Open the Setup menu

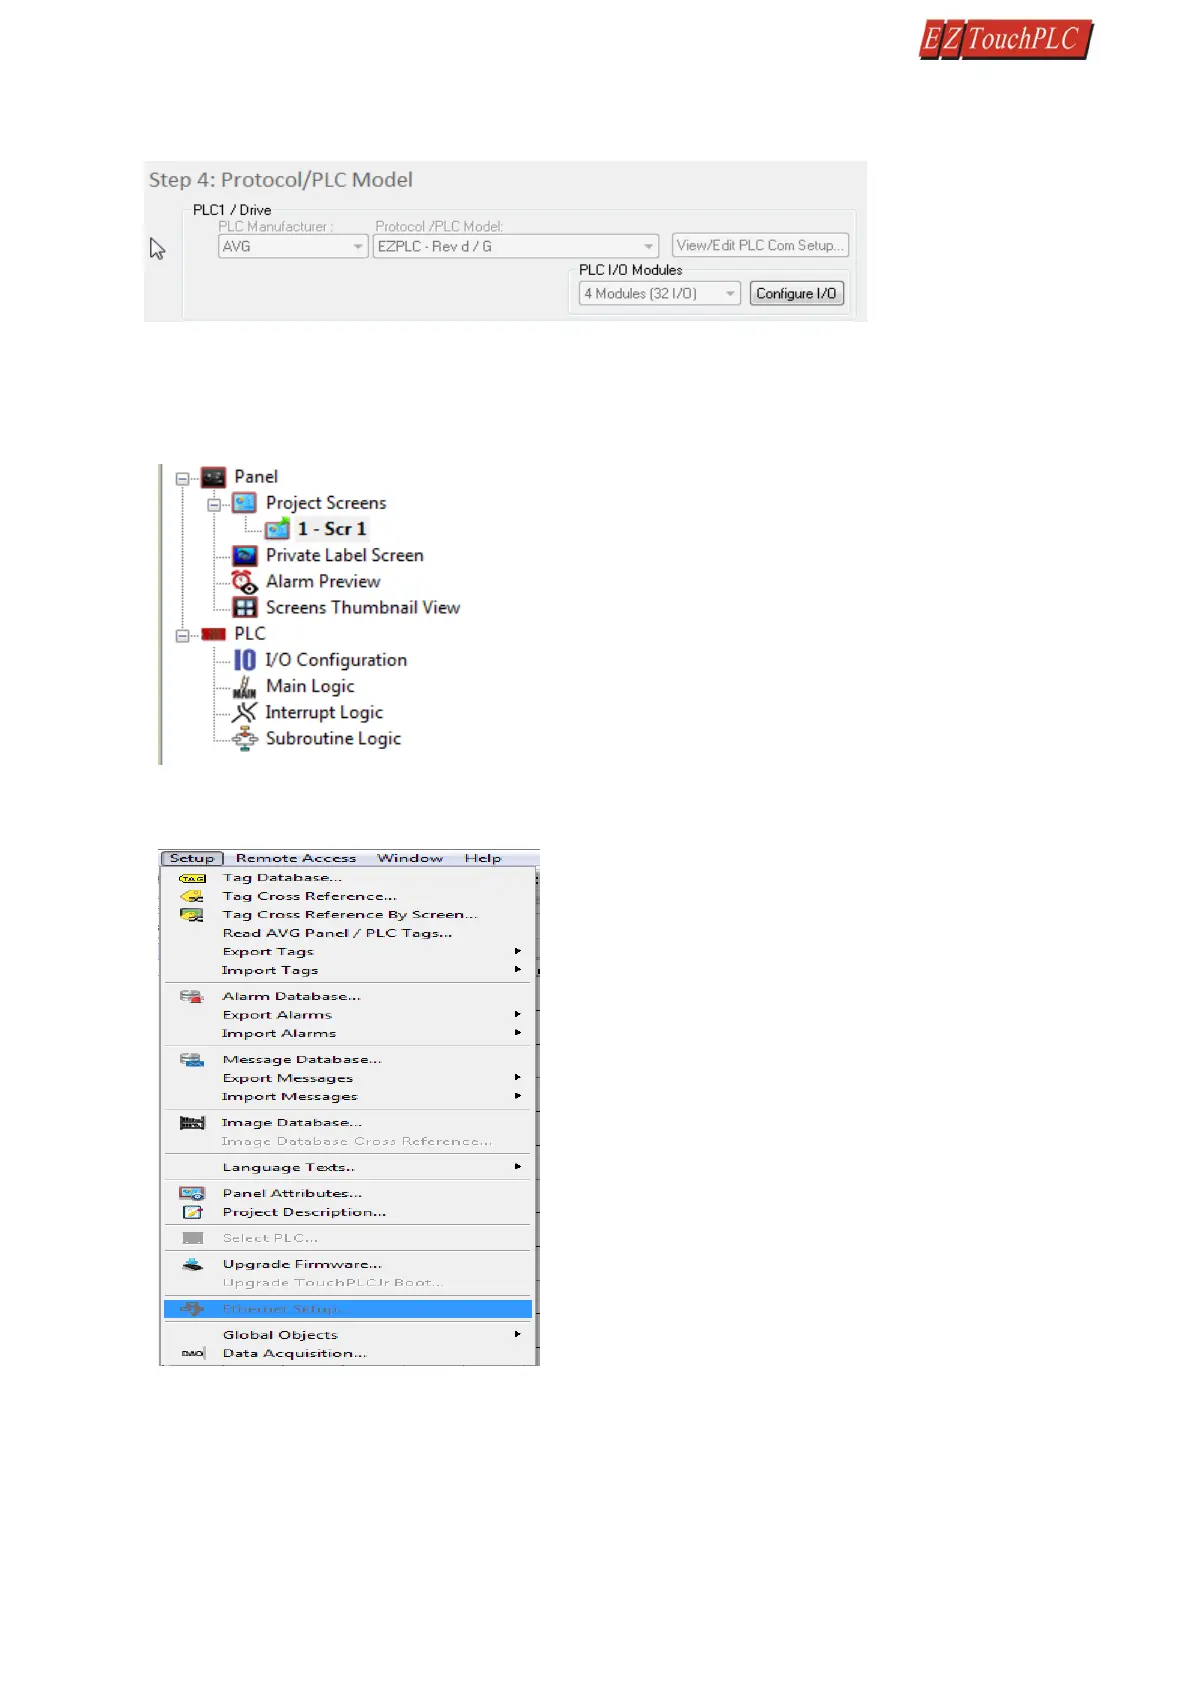click(x=192, y=858)
